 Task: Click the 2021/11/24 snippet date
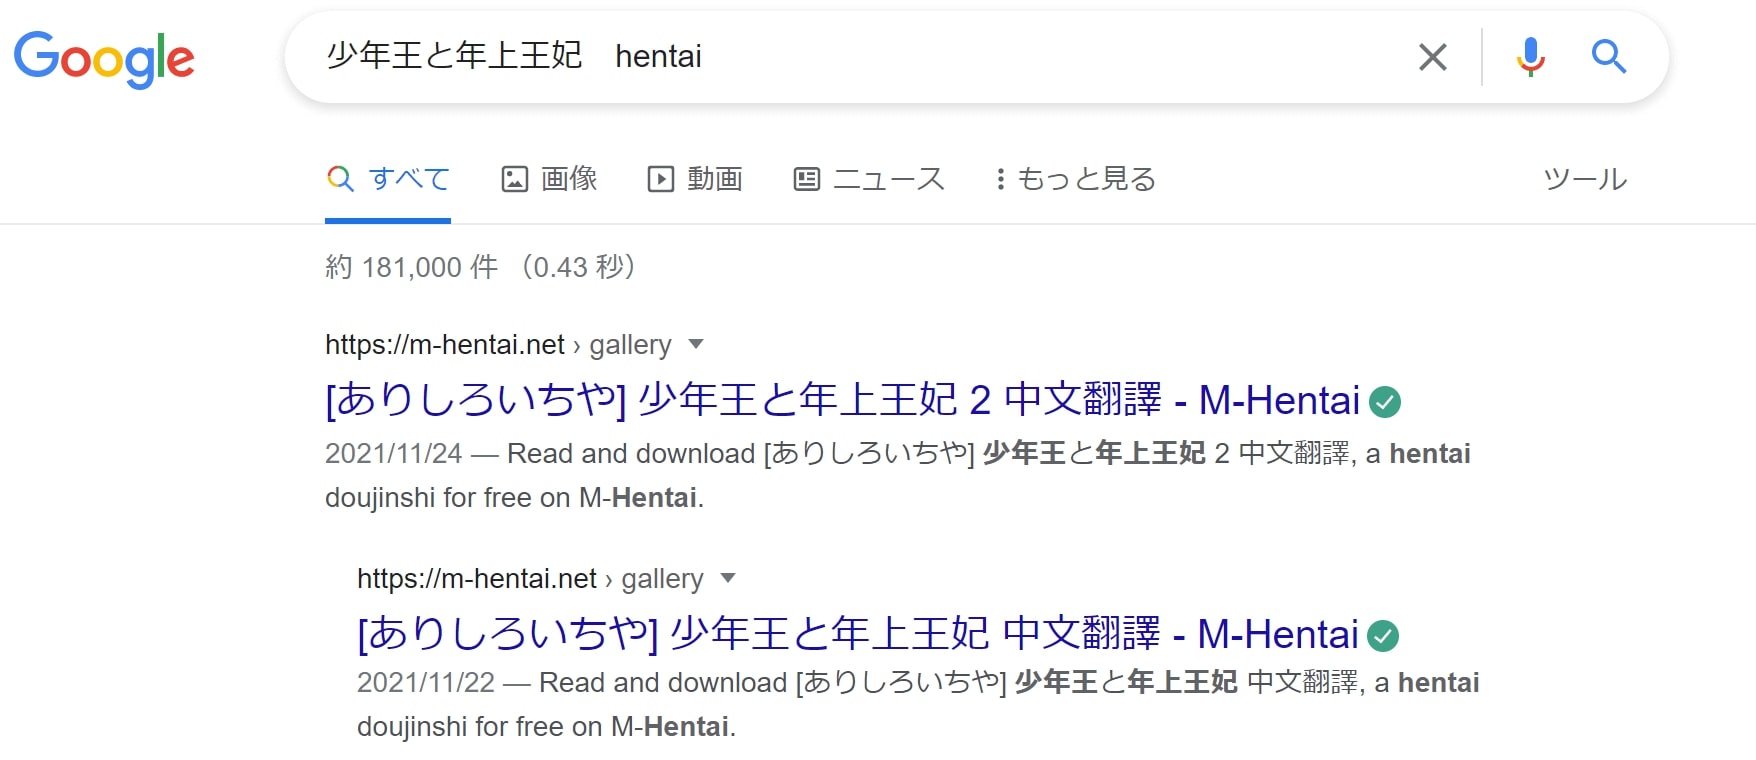(394, 453)
